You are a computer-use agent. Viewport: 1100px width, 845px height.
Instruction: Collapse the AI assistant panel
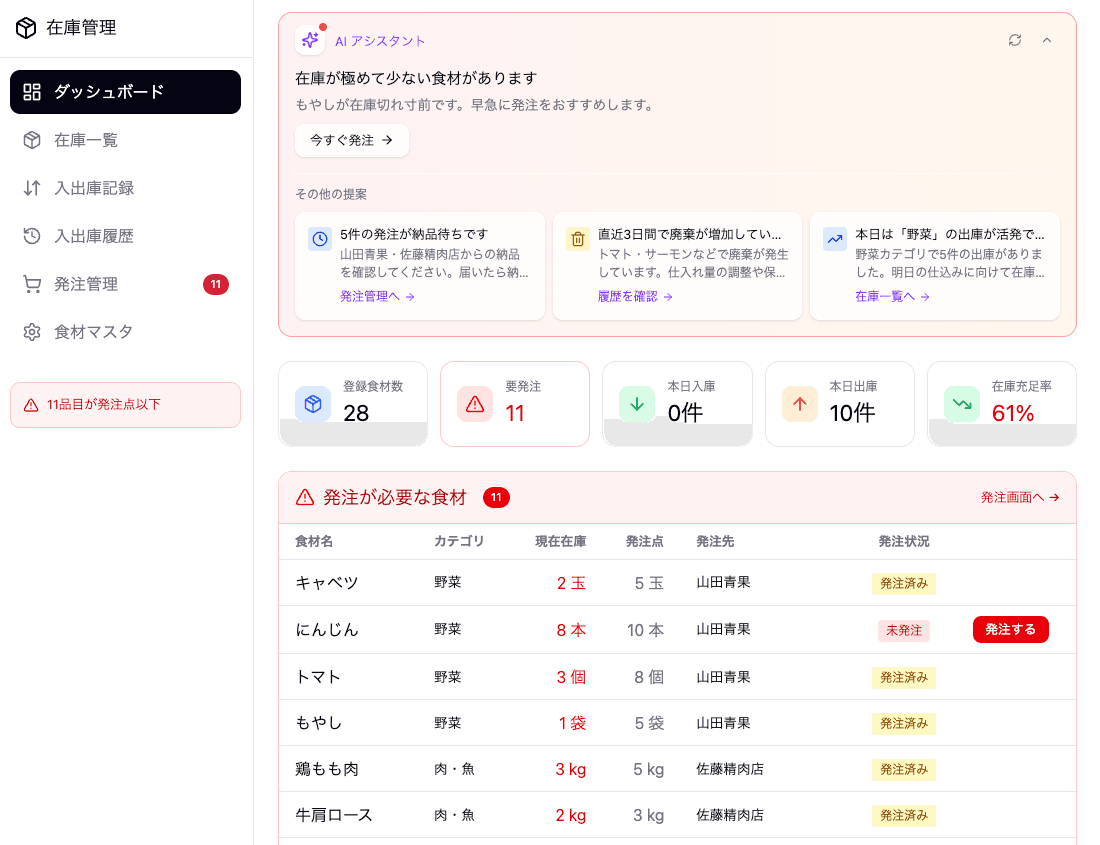(1047, 40)
